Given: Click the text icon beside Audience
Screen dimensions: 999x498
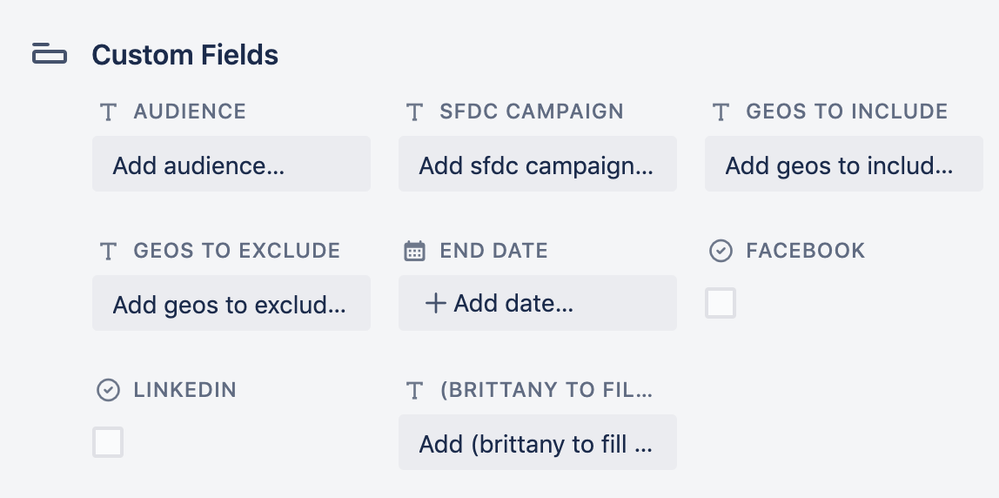Looking at the screenshot, I should coord(109,112).
